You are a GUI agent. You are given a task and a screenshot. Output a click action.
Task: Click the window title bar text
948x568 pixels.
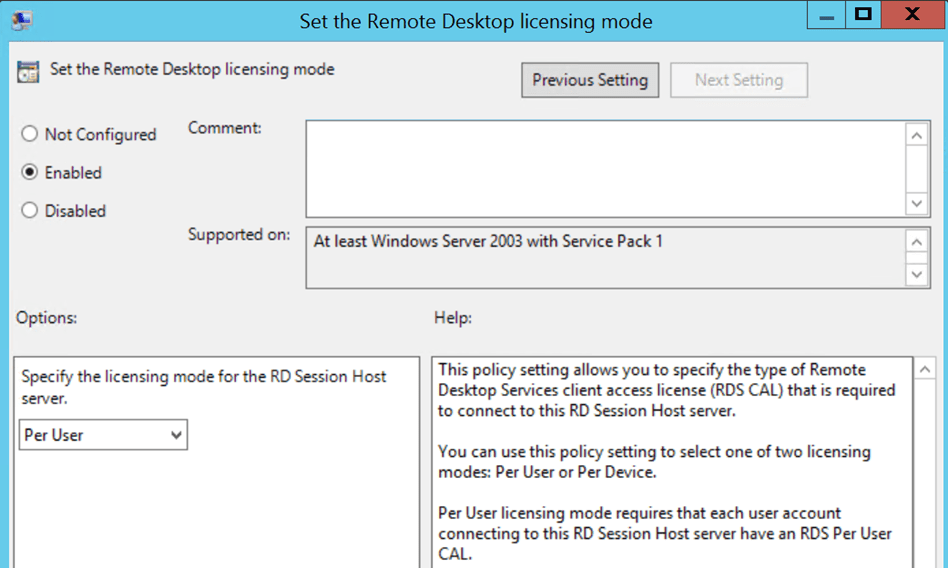pyautogui.click(x=475, y=21)
